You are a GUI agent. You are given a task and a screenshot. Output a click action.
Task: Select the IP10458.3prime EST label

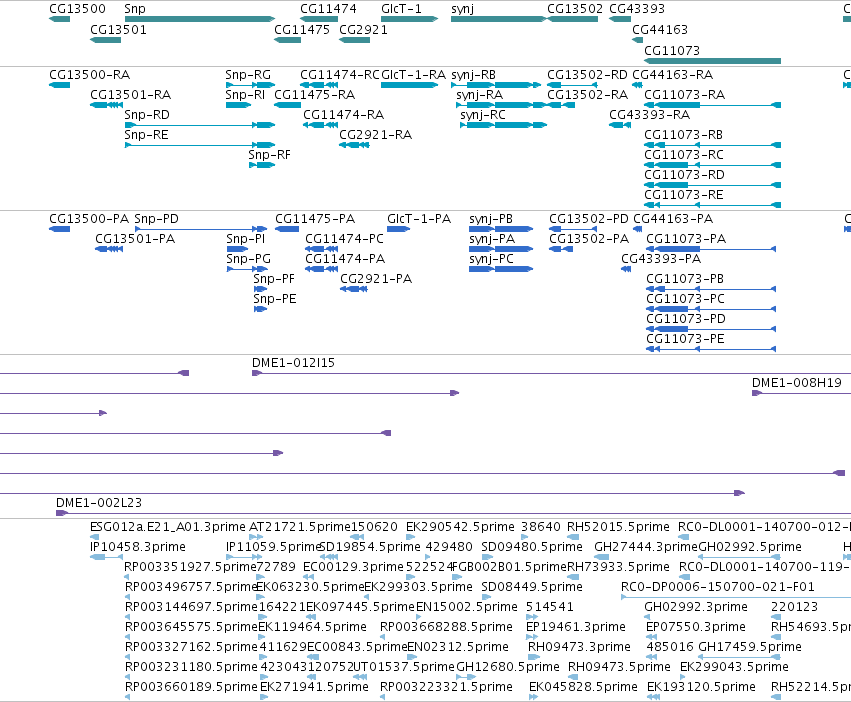tap(138, 547)
